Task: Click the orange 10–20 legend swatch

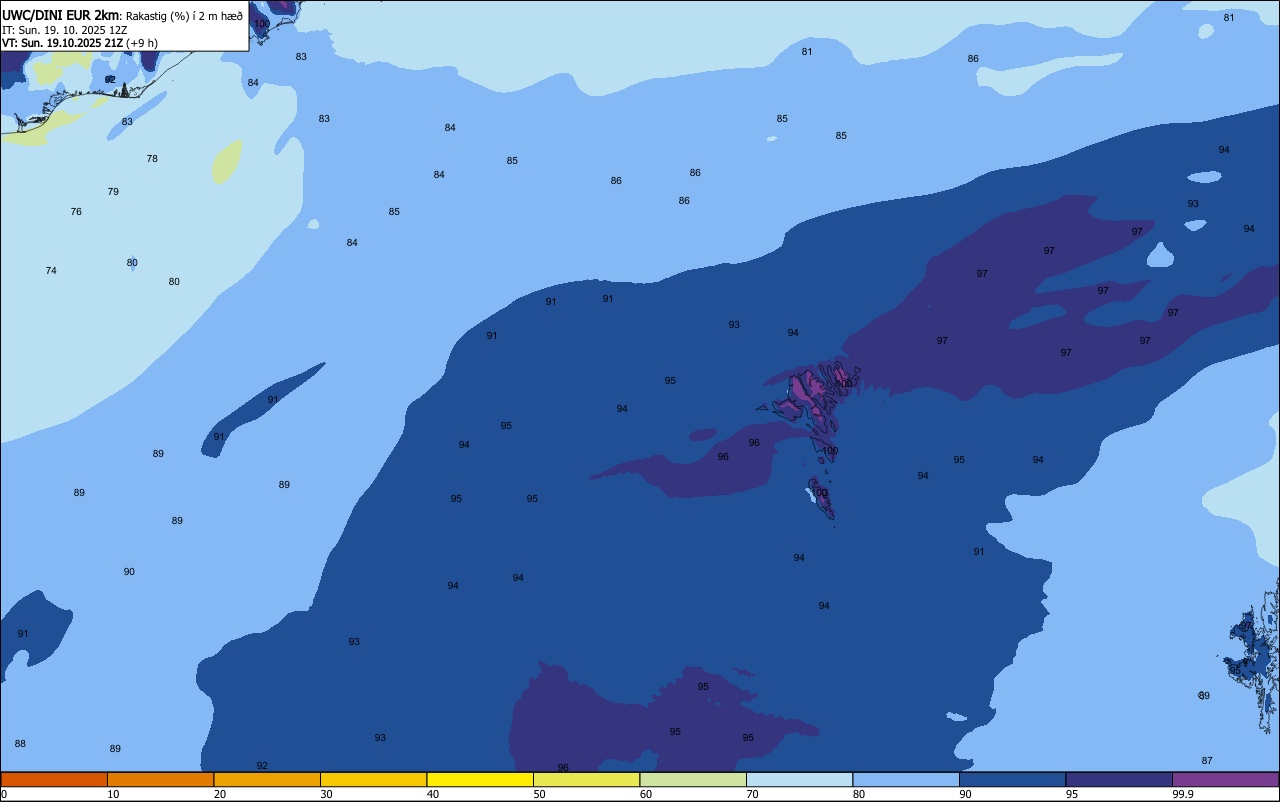Action: (x=160, y=779)
